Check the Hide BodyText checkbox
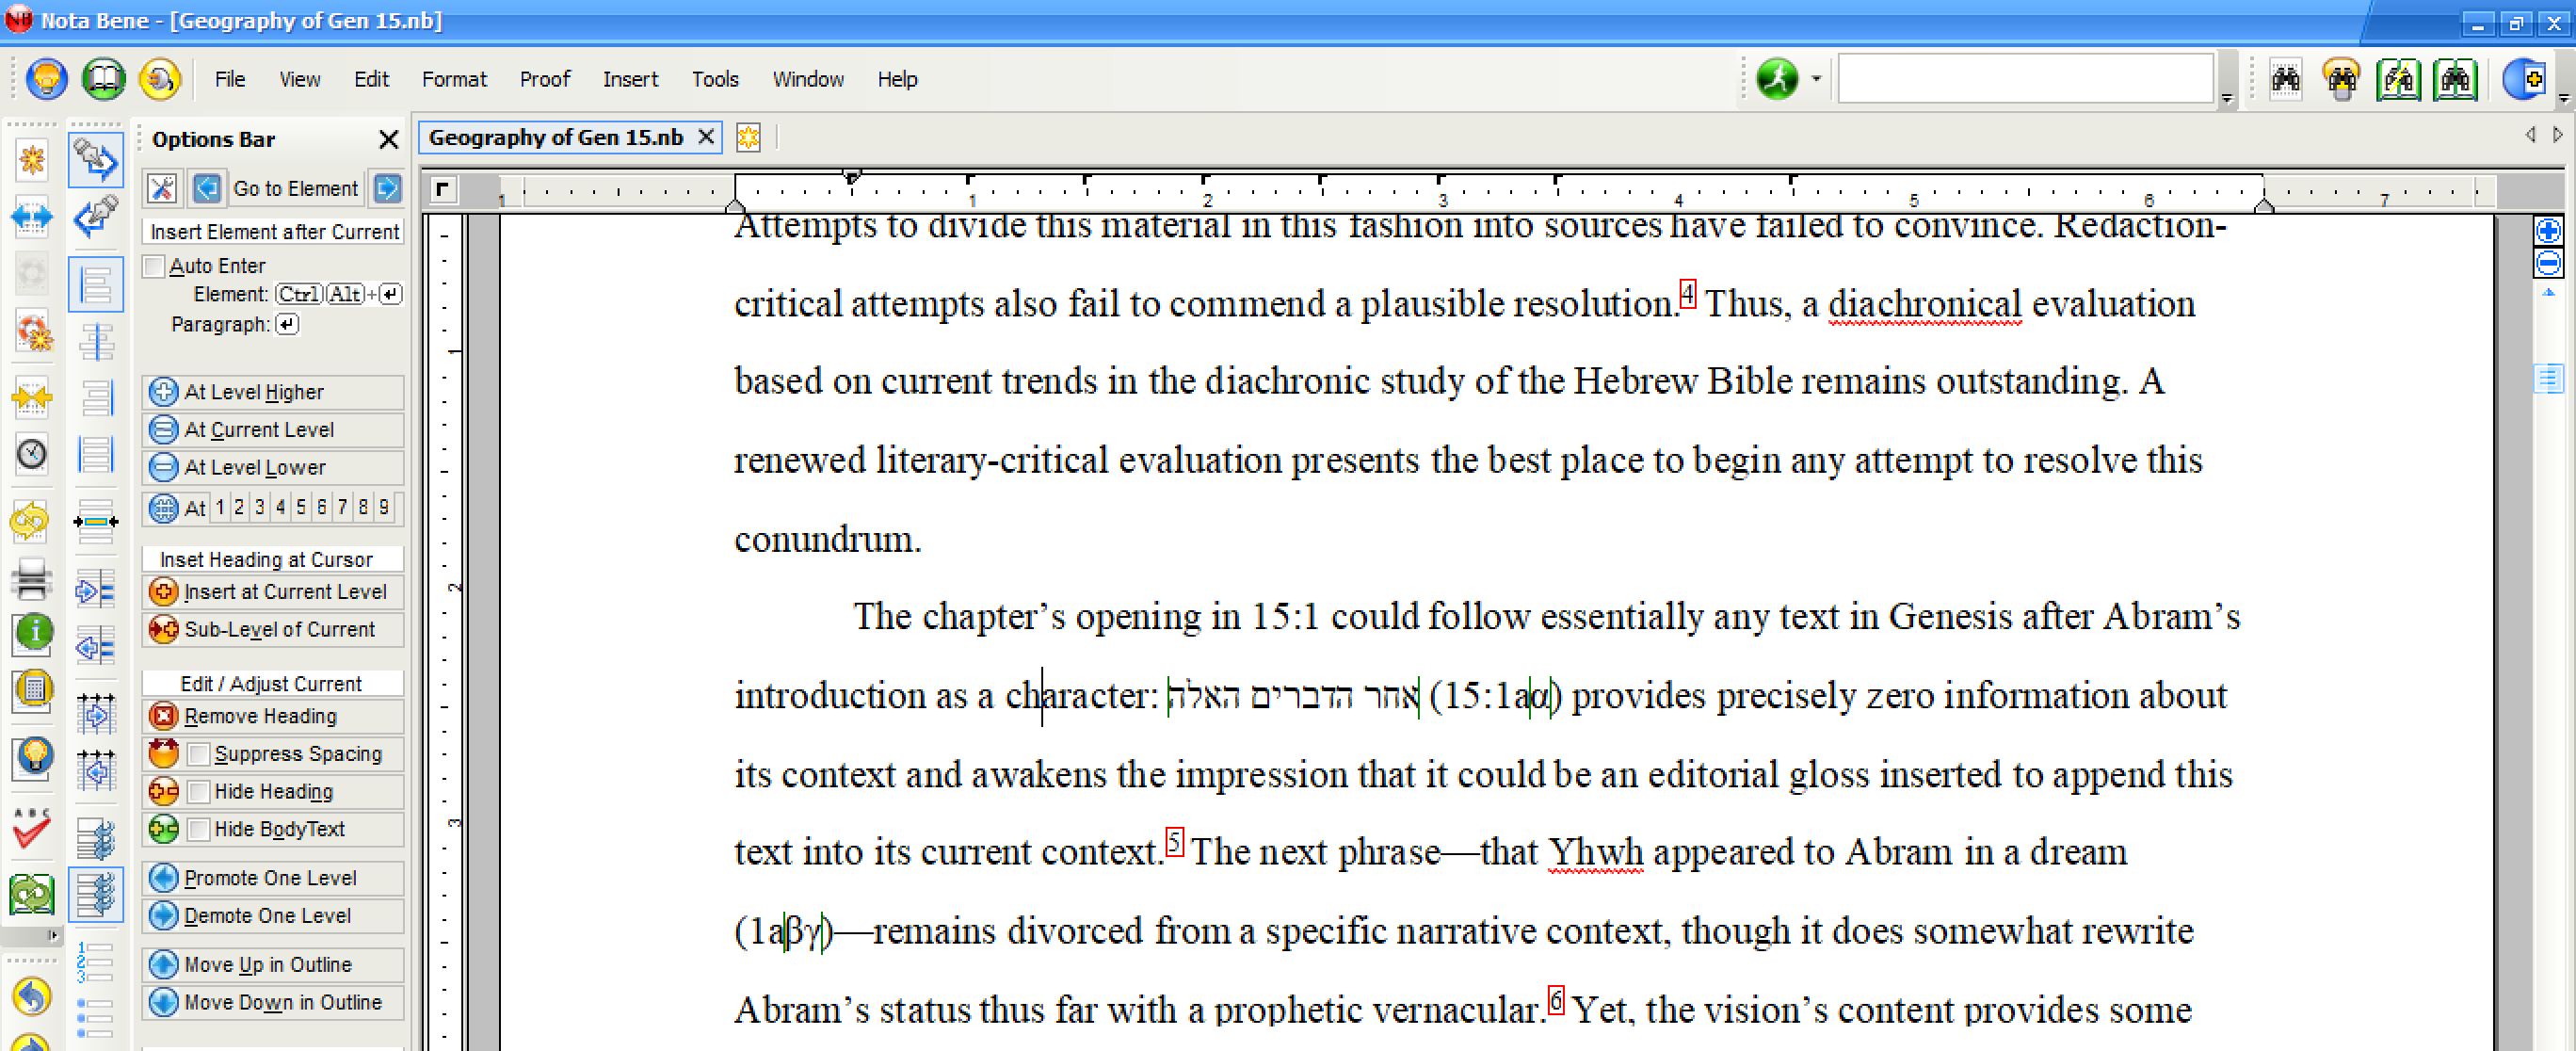The width and height of the screenshot is (2576, 1051). click(199, 829)
